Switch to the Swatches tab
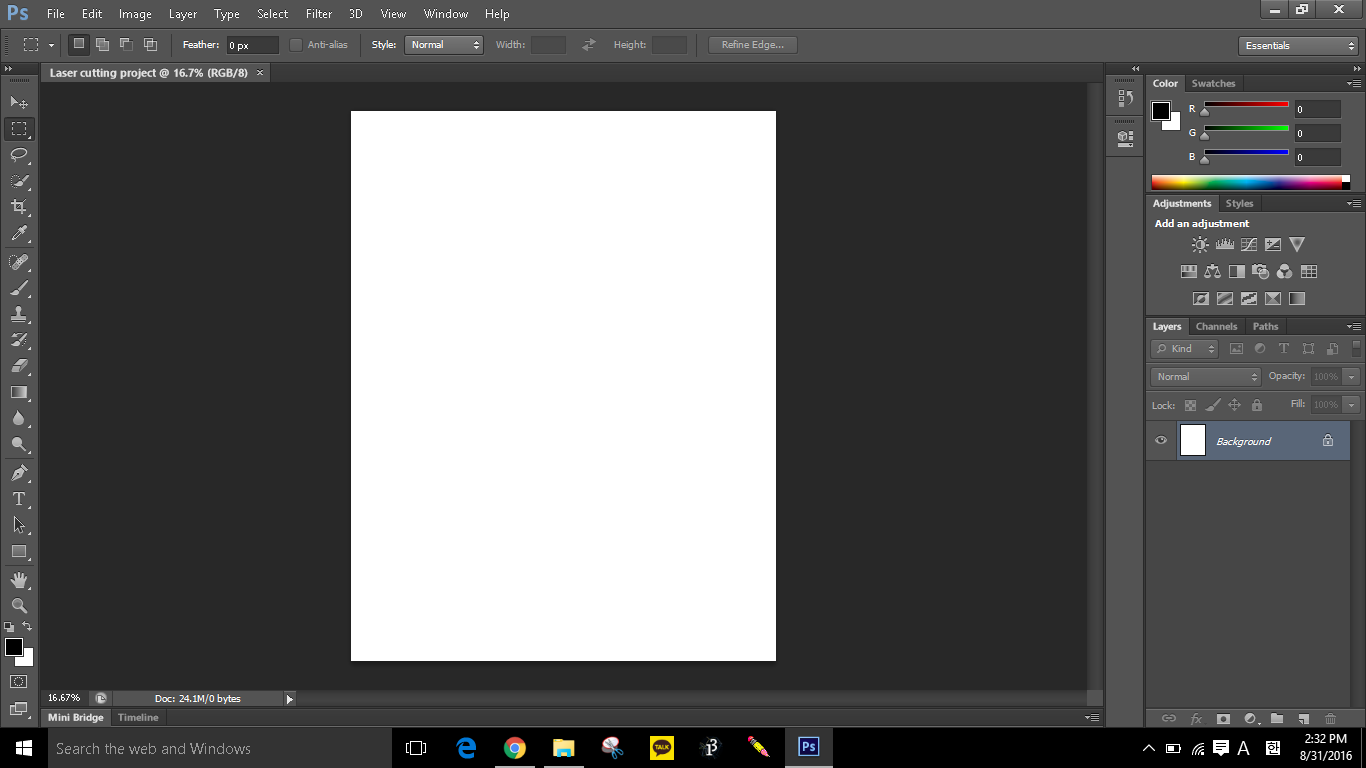This screenshot has height=768, width=1366. pos(1213,84)
